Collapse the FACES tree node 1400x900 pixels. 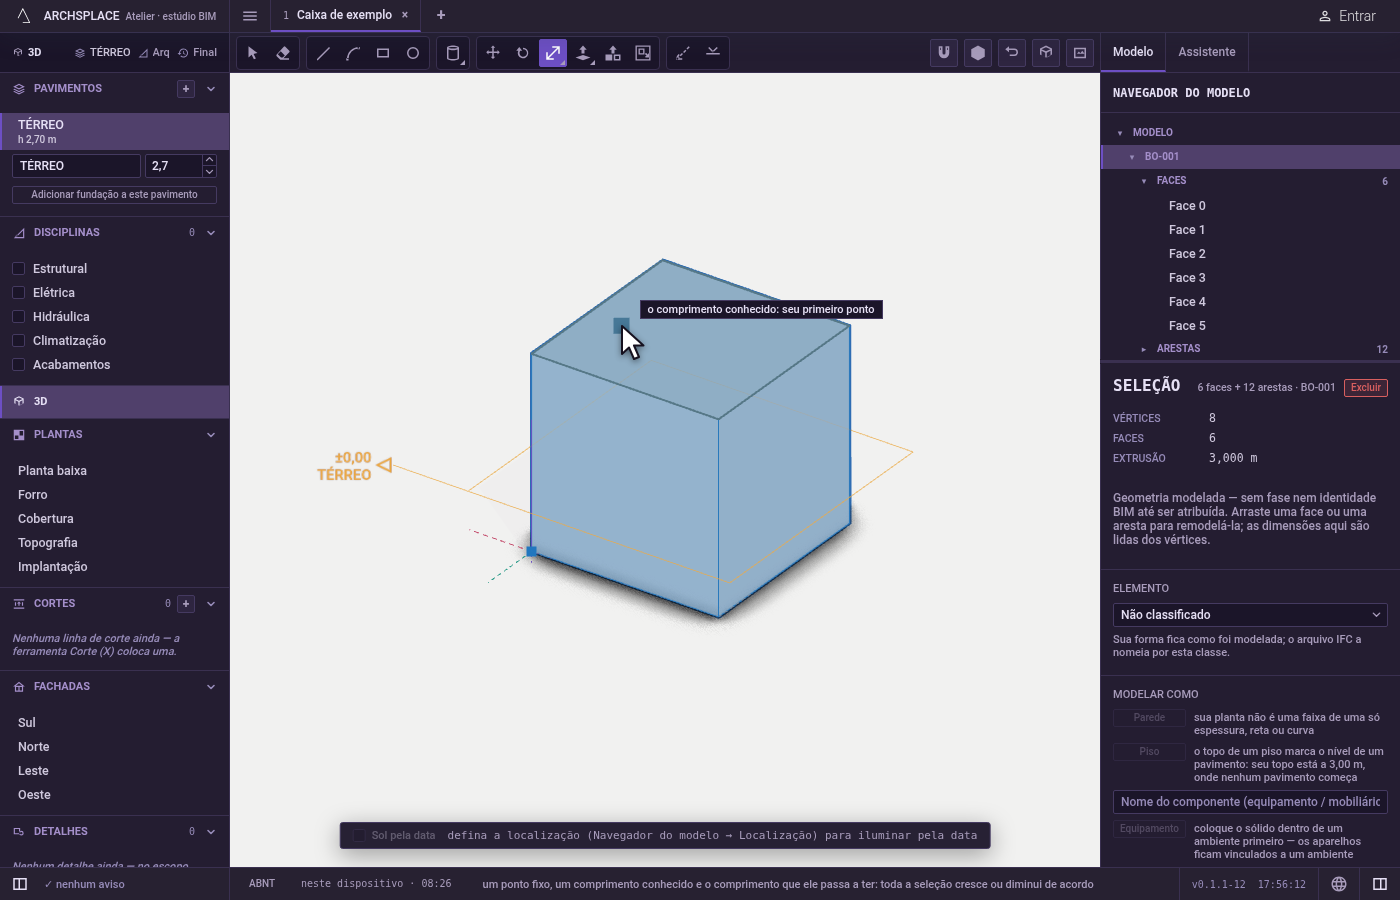pyautogui.click(x=1144, y=181)
